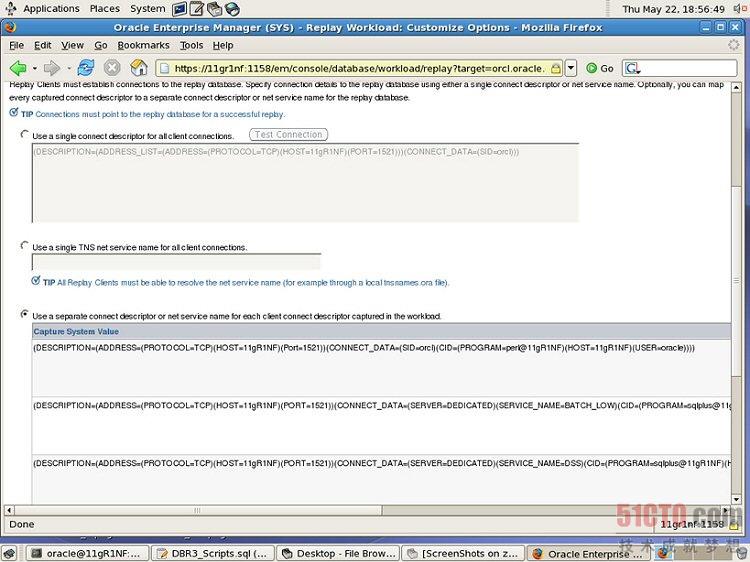
Task: Open the Applications menu in top panel
Action: coord(50,9)
